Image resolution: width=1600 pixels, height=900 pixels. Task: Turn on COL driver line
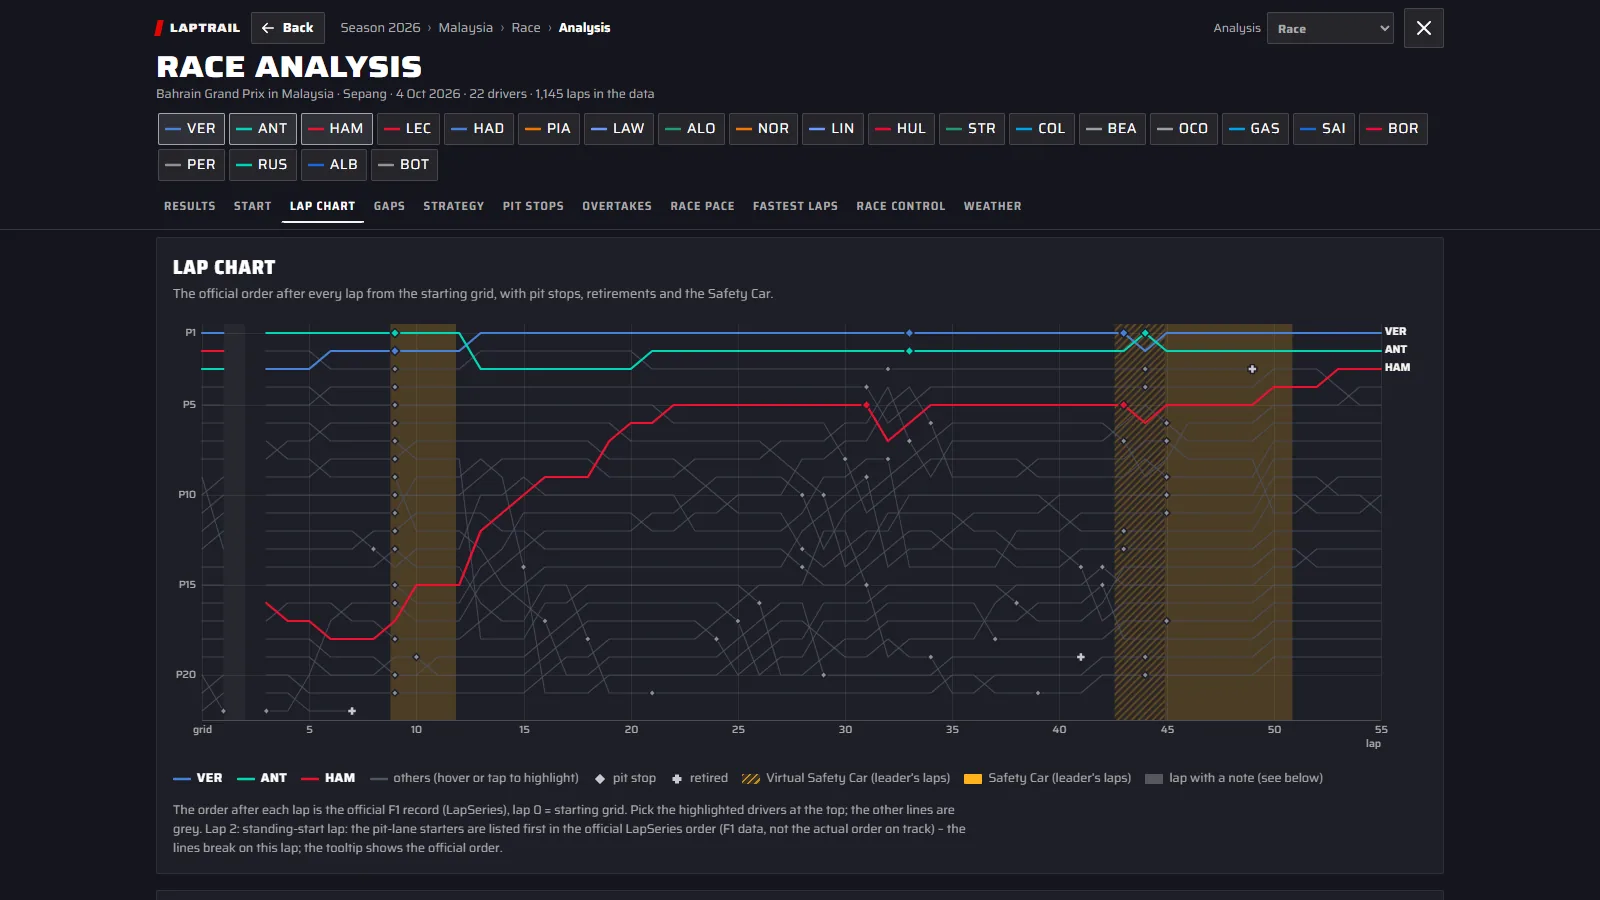[1042, 129]
